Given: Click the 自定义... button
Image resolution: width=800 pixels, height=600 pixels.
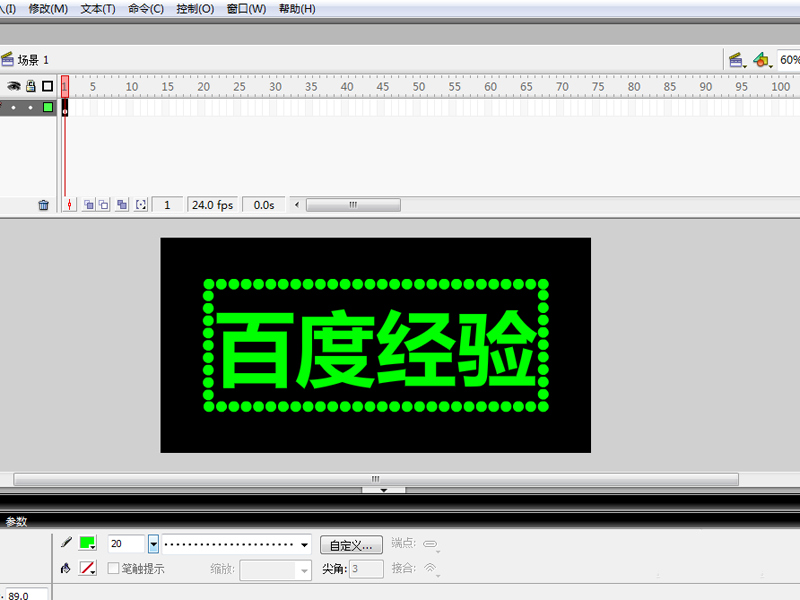Looking at the screenshot, I should [351, 545].
